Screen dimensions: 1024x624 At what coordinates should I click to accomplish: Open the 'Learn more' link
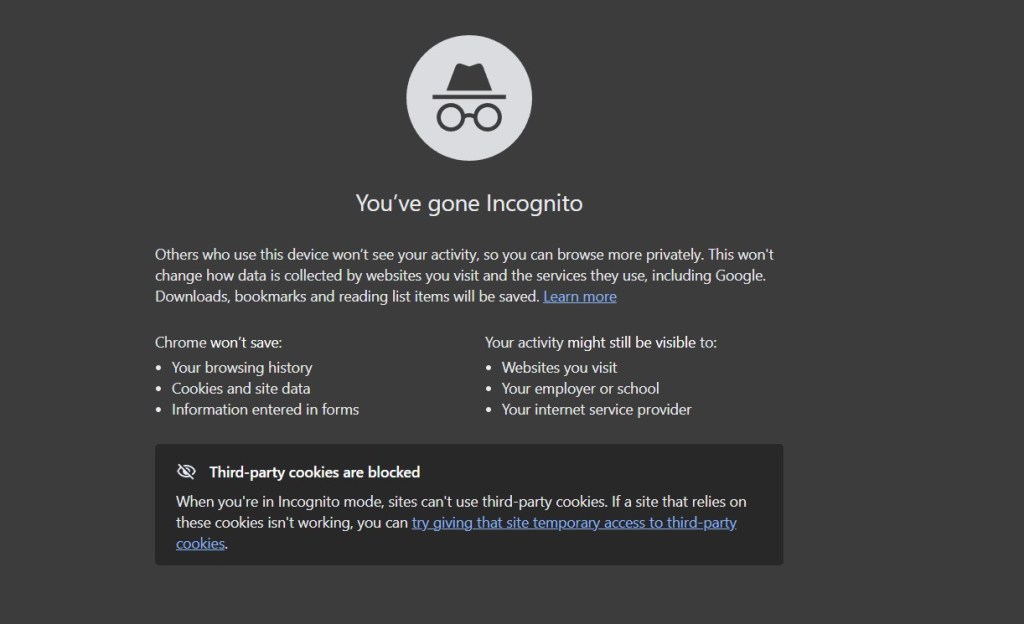(580, 296)
